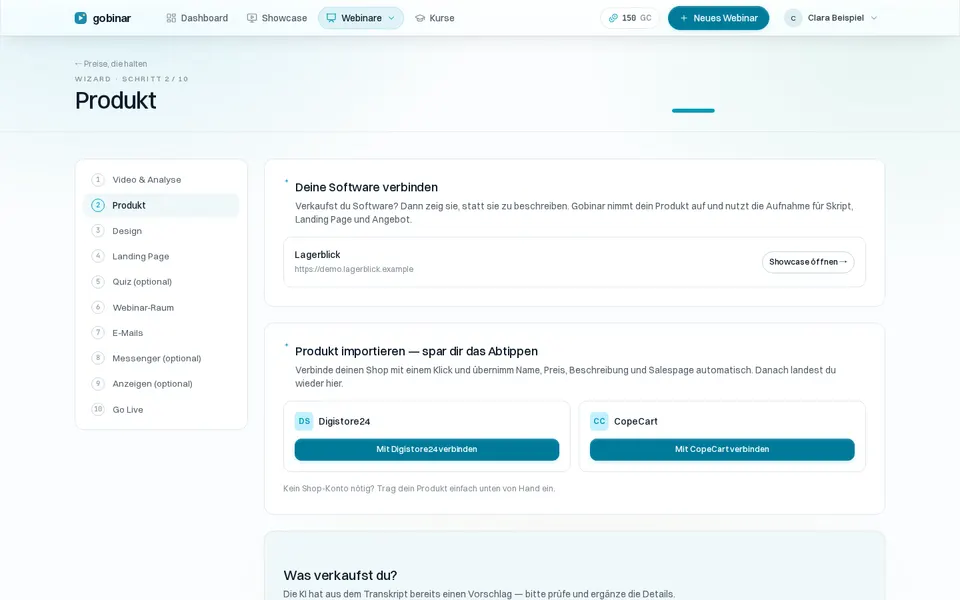Click the CC CopeCart badge icon
Viewport: 960px width, 600px height.
point(599,421)
